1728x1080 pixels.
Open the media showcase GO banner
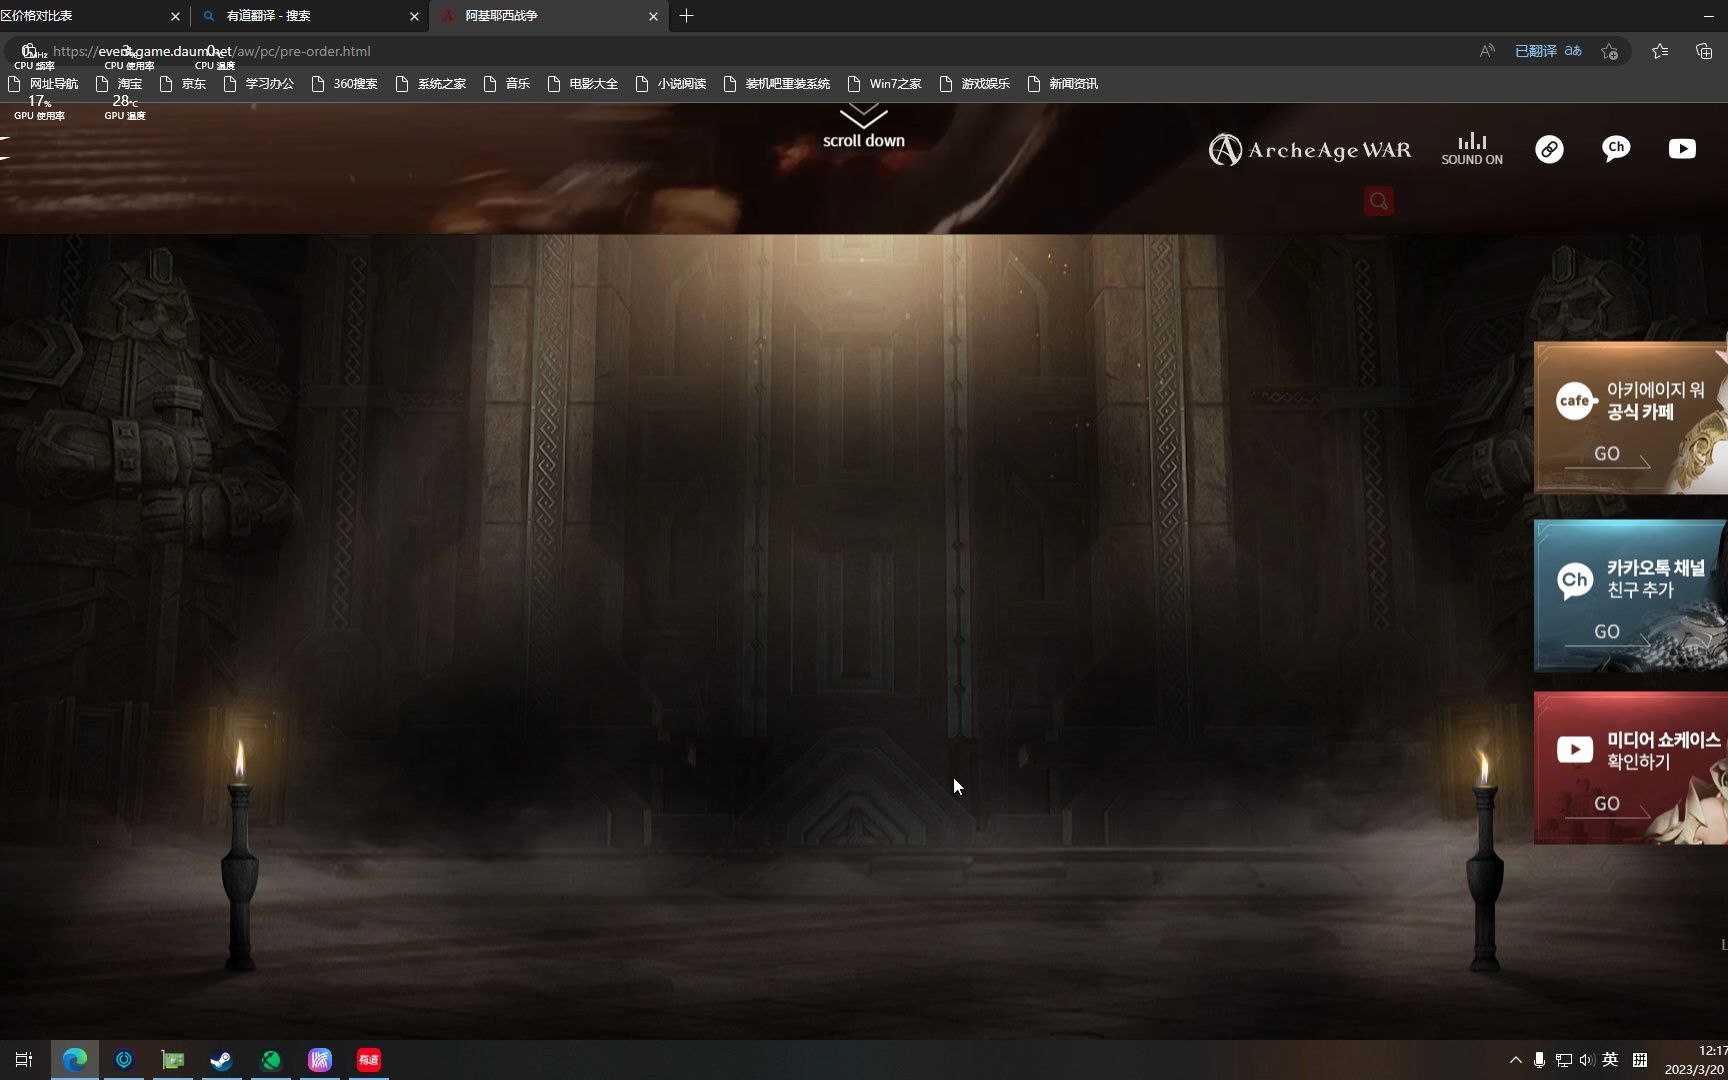pos(1631,768)
